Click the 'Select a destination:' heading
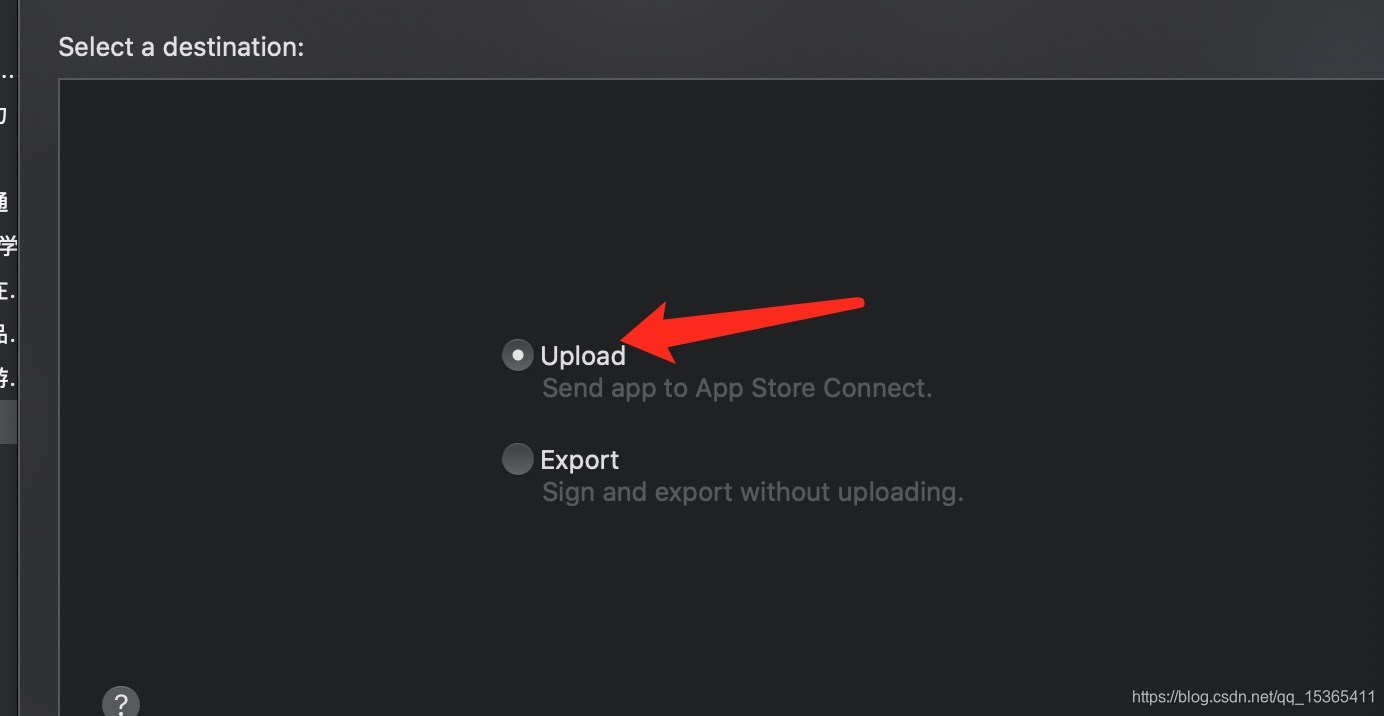Image resolution: width=1384 pixels, height=716 pixels. pos(181,47)
